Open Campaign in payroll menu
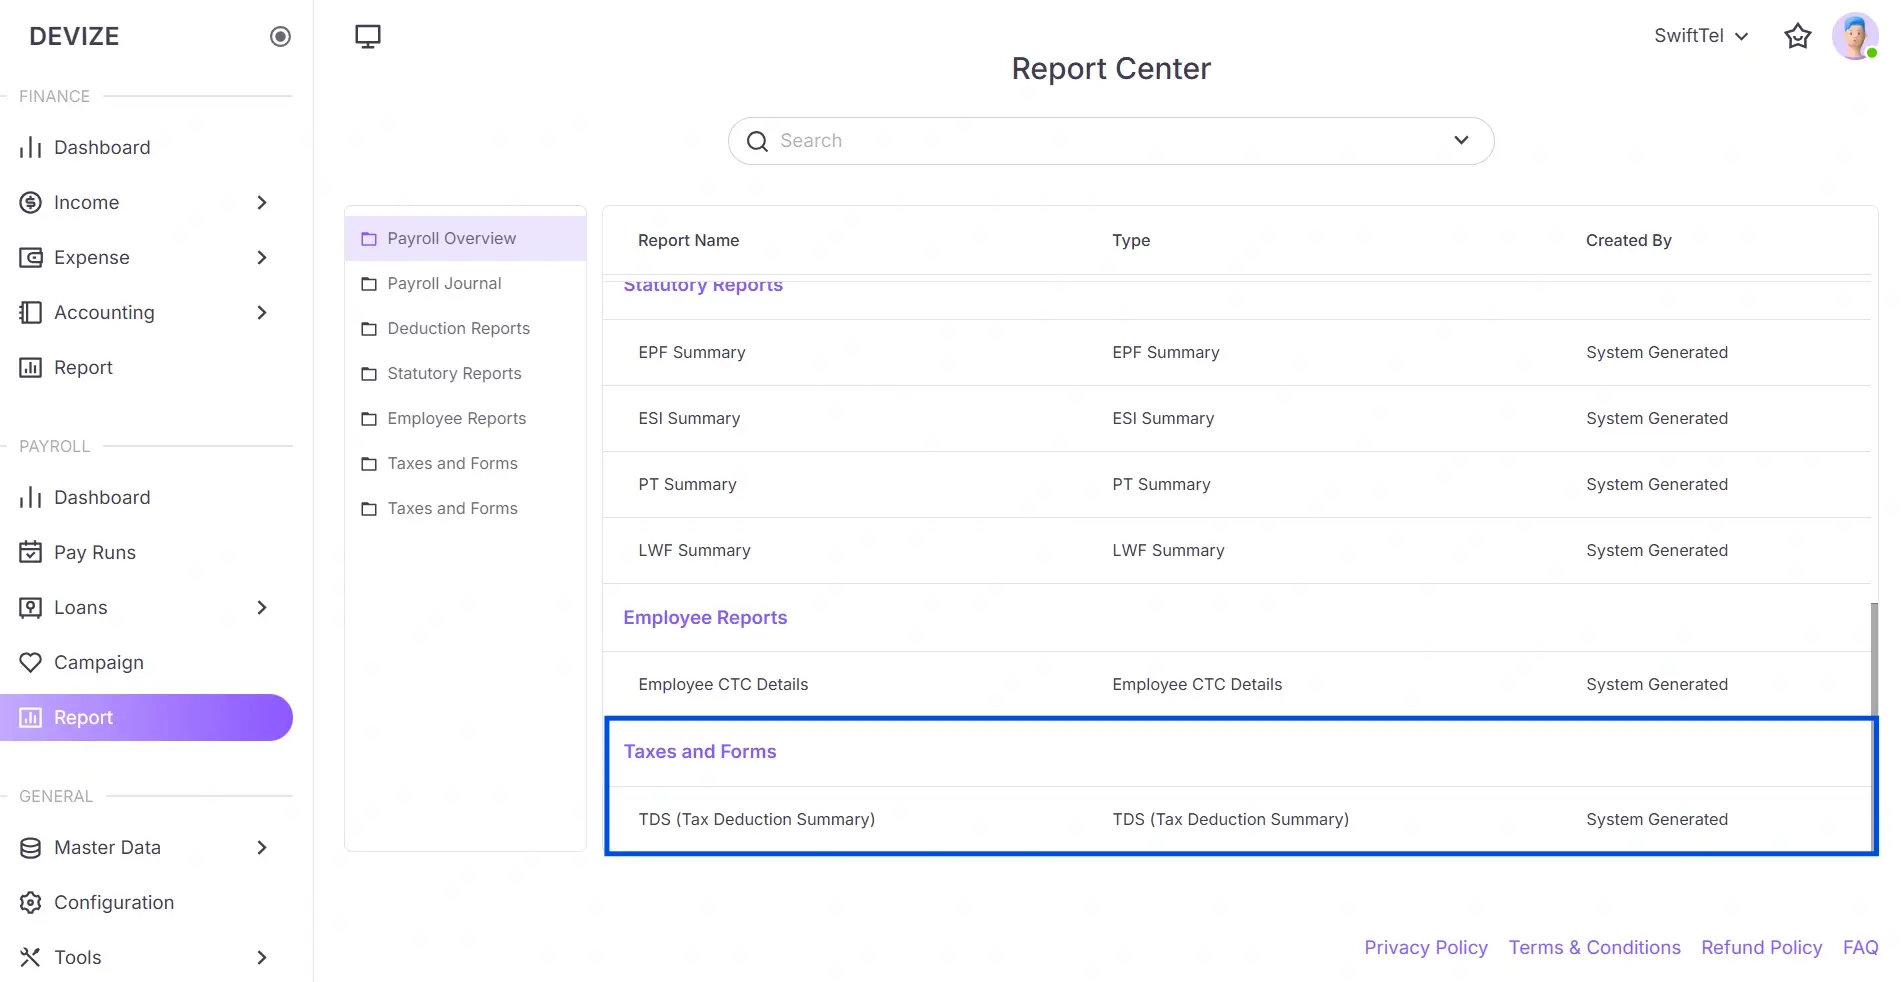 point(147,663)
